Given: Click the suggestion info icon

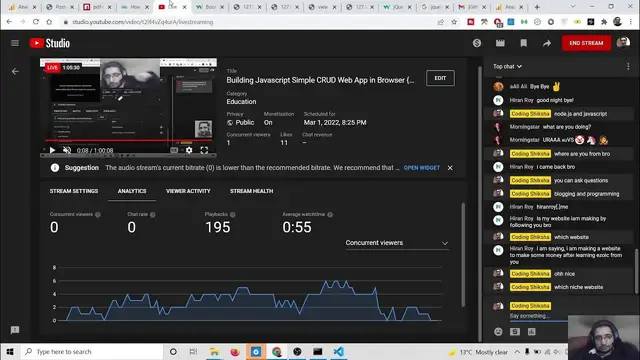Looking at the screenshot, I should pyautogui.click(x=55, y=168).
